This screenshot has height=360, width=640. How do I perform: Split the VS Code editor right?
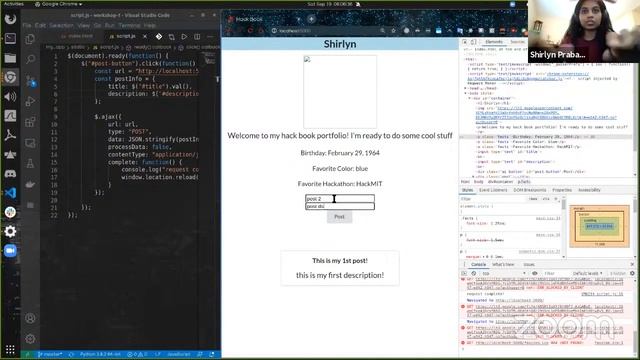click(x=197, y=36)
